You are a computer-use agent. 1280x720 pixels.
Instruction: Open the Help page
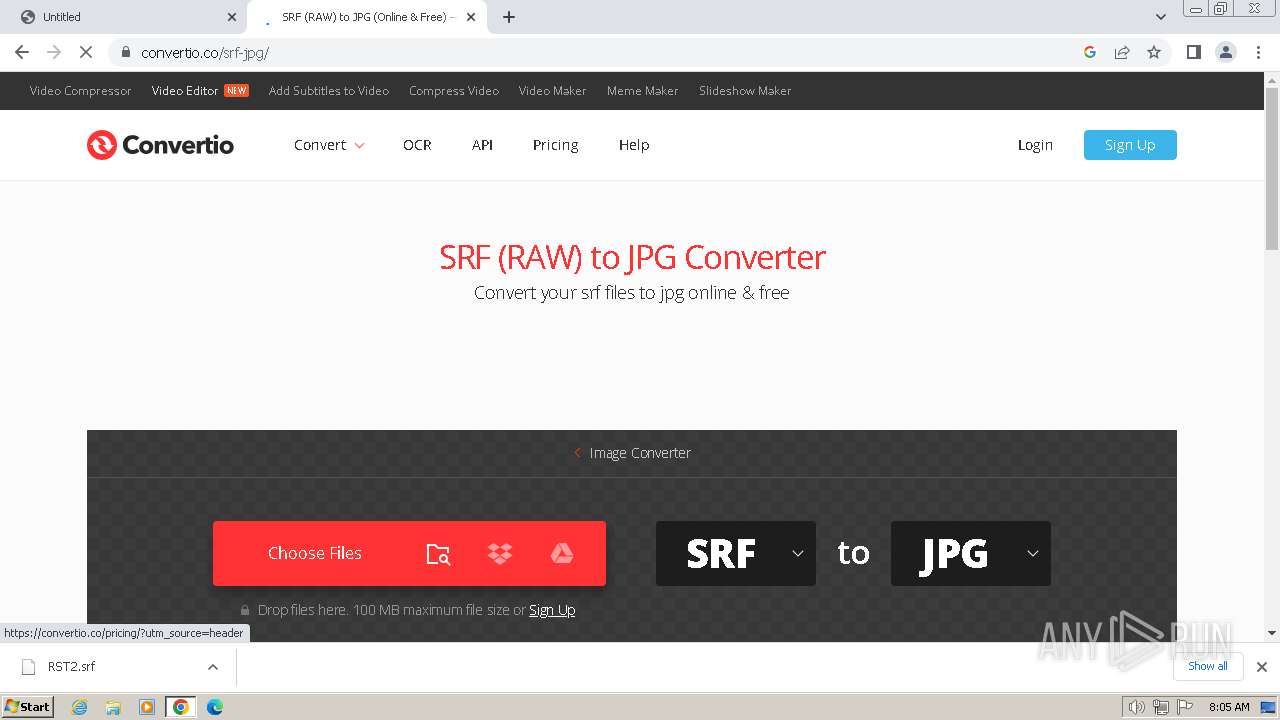634,145
